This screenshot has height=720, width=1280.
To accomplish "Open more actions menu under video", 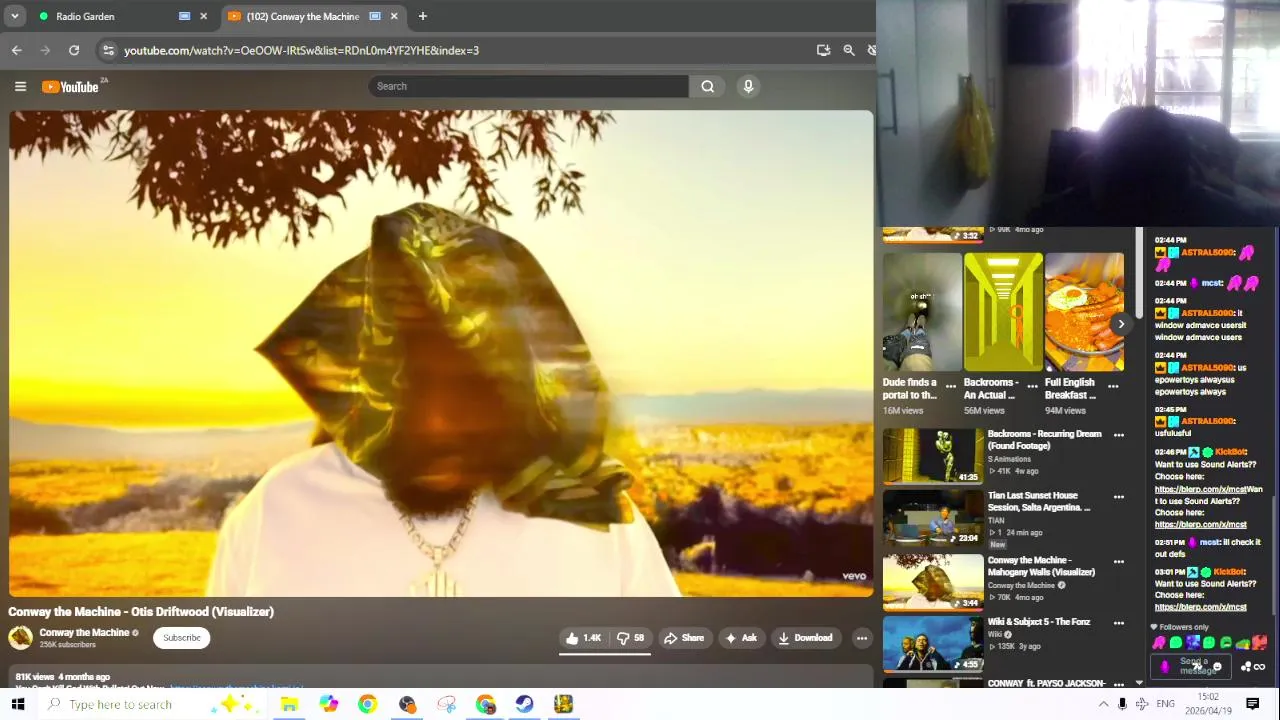I will click(861, 638).
